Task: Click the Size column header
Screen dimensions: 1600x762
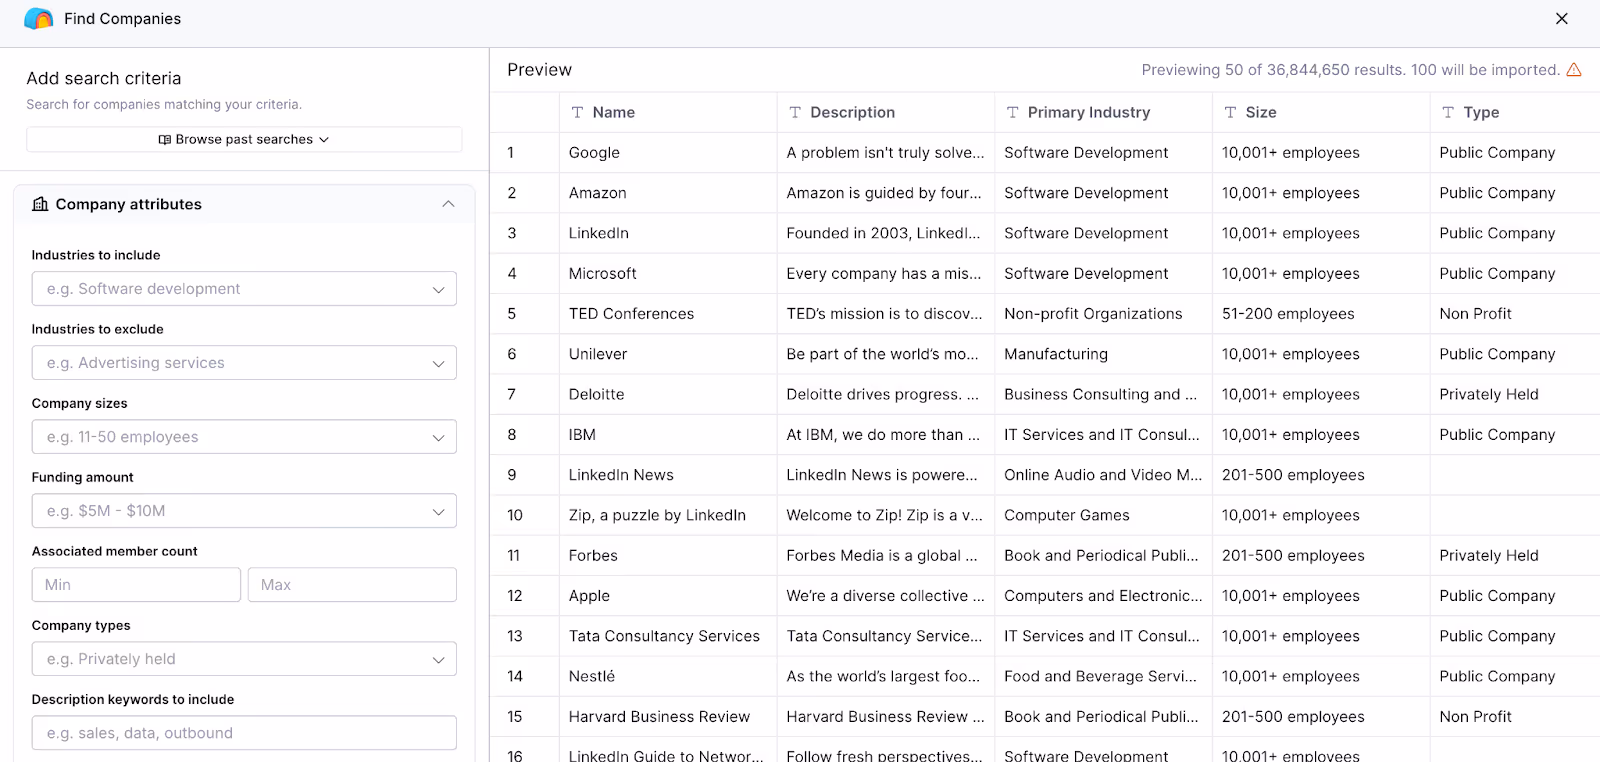Action: (x=1321, y=112)
